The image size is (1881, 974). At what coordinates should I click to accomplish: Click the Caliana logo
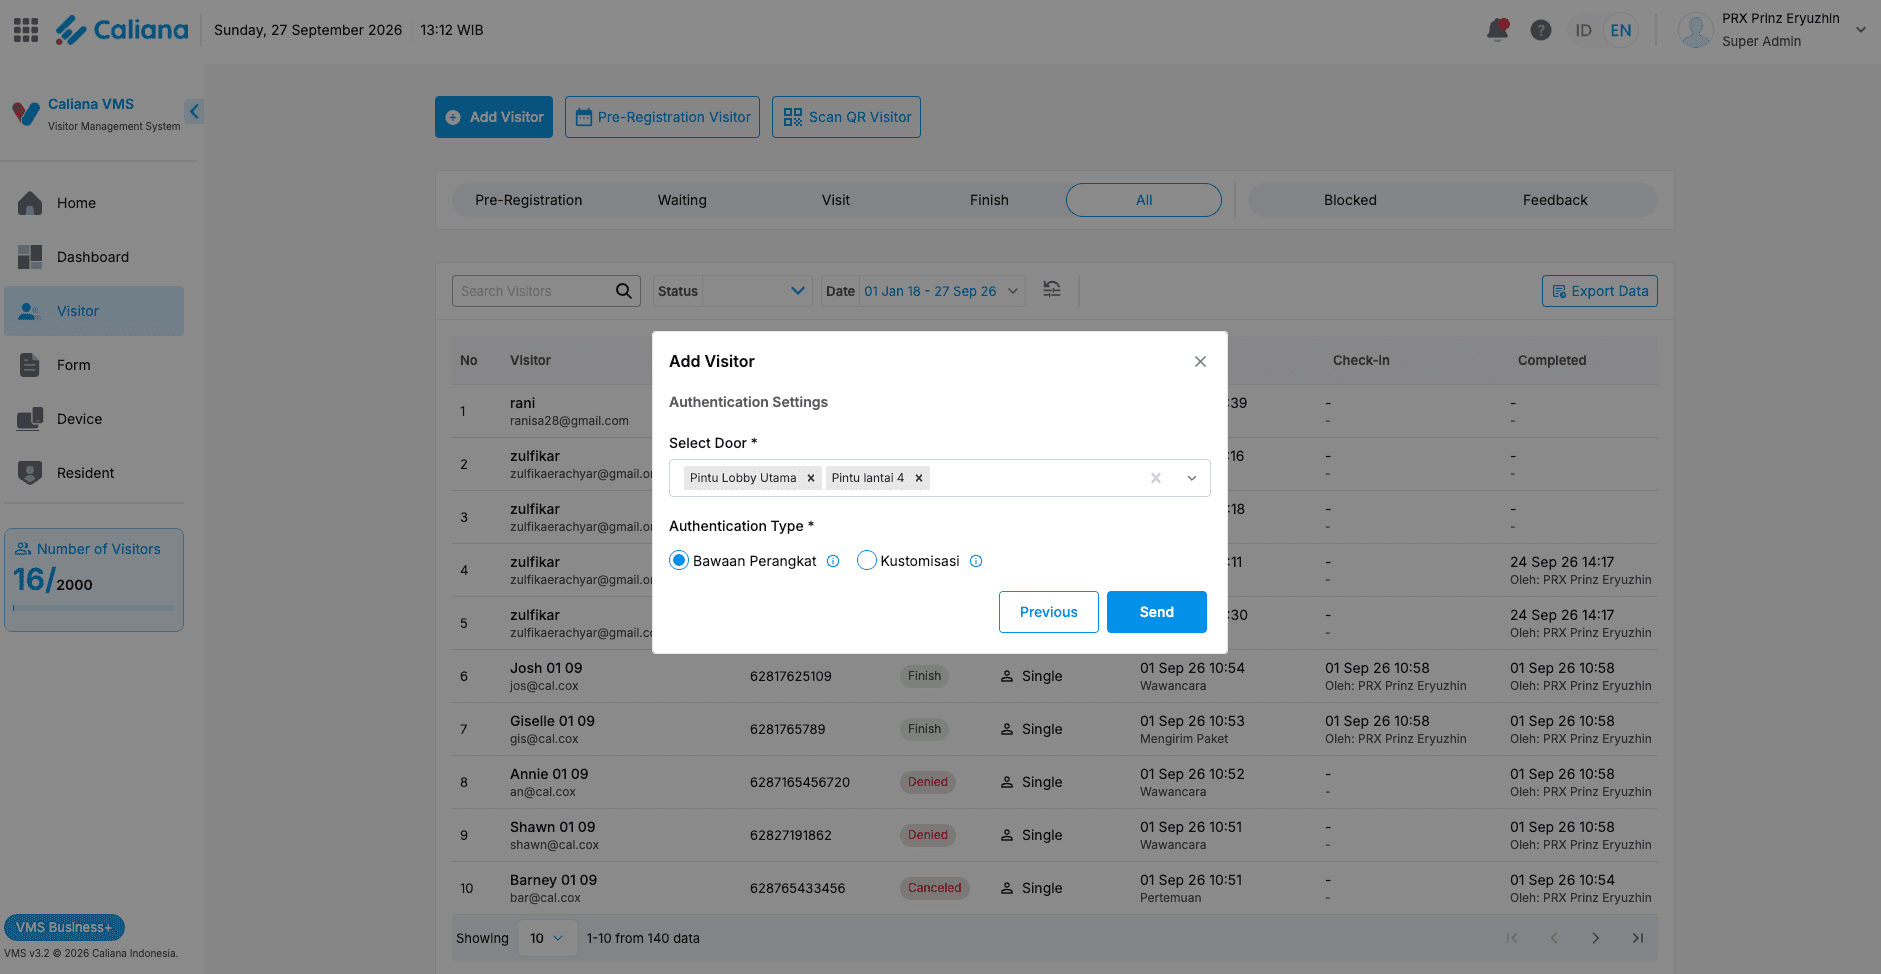pyautogui.click(x=121, y=30)
